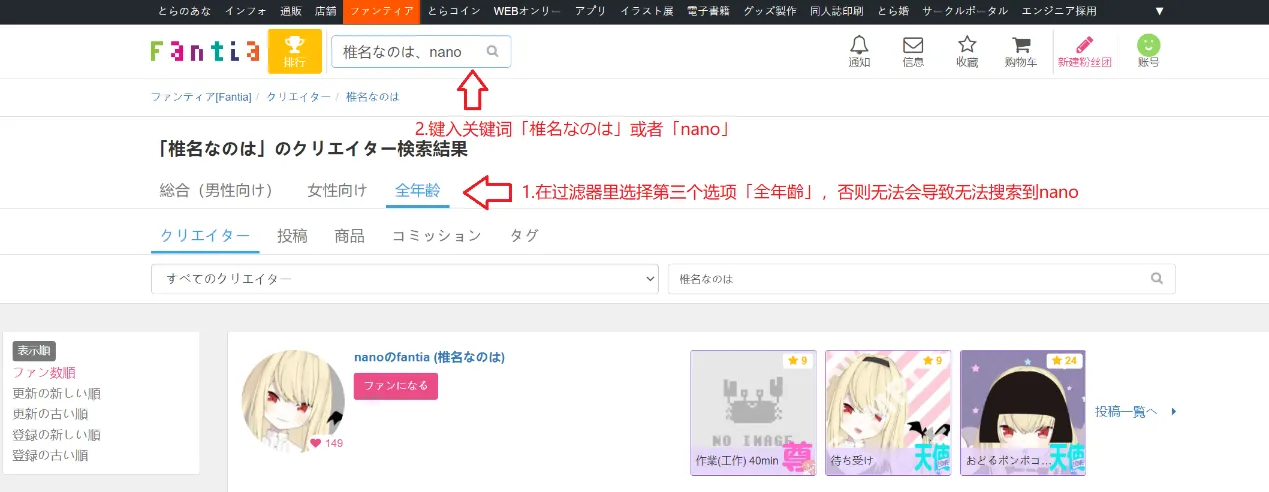Open WEBオンリー in top bar

click(x=527, y=11)
